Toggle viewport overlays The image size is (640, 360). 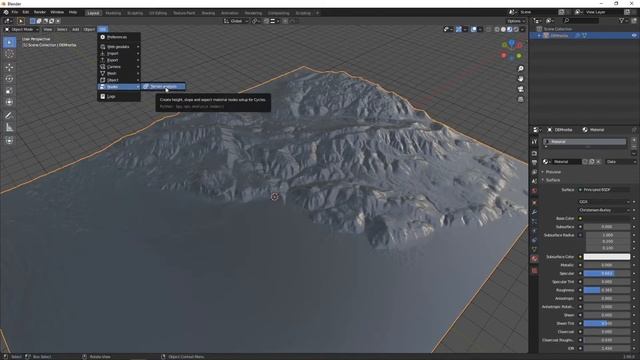coord(473,29)
